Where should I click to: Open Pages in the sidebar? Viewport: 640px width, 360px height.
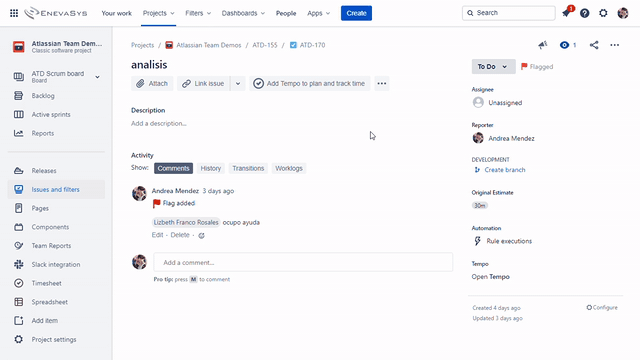tap(56, 208)
